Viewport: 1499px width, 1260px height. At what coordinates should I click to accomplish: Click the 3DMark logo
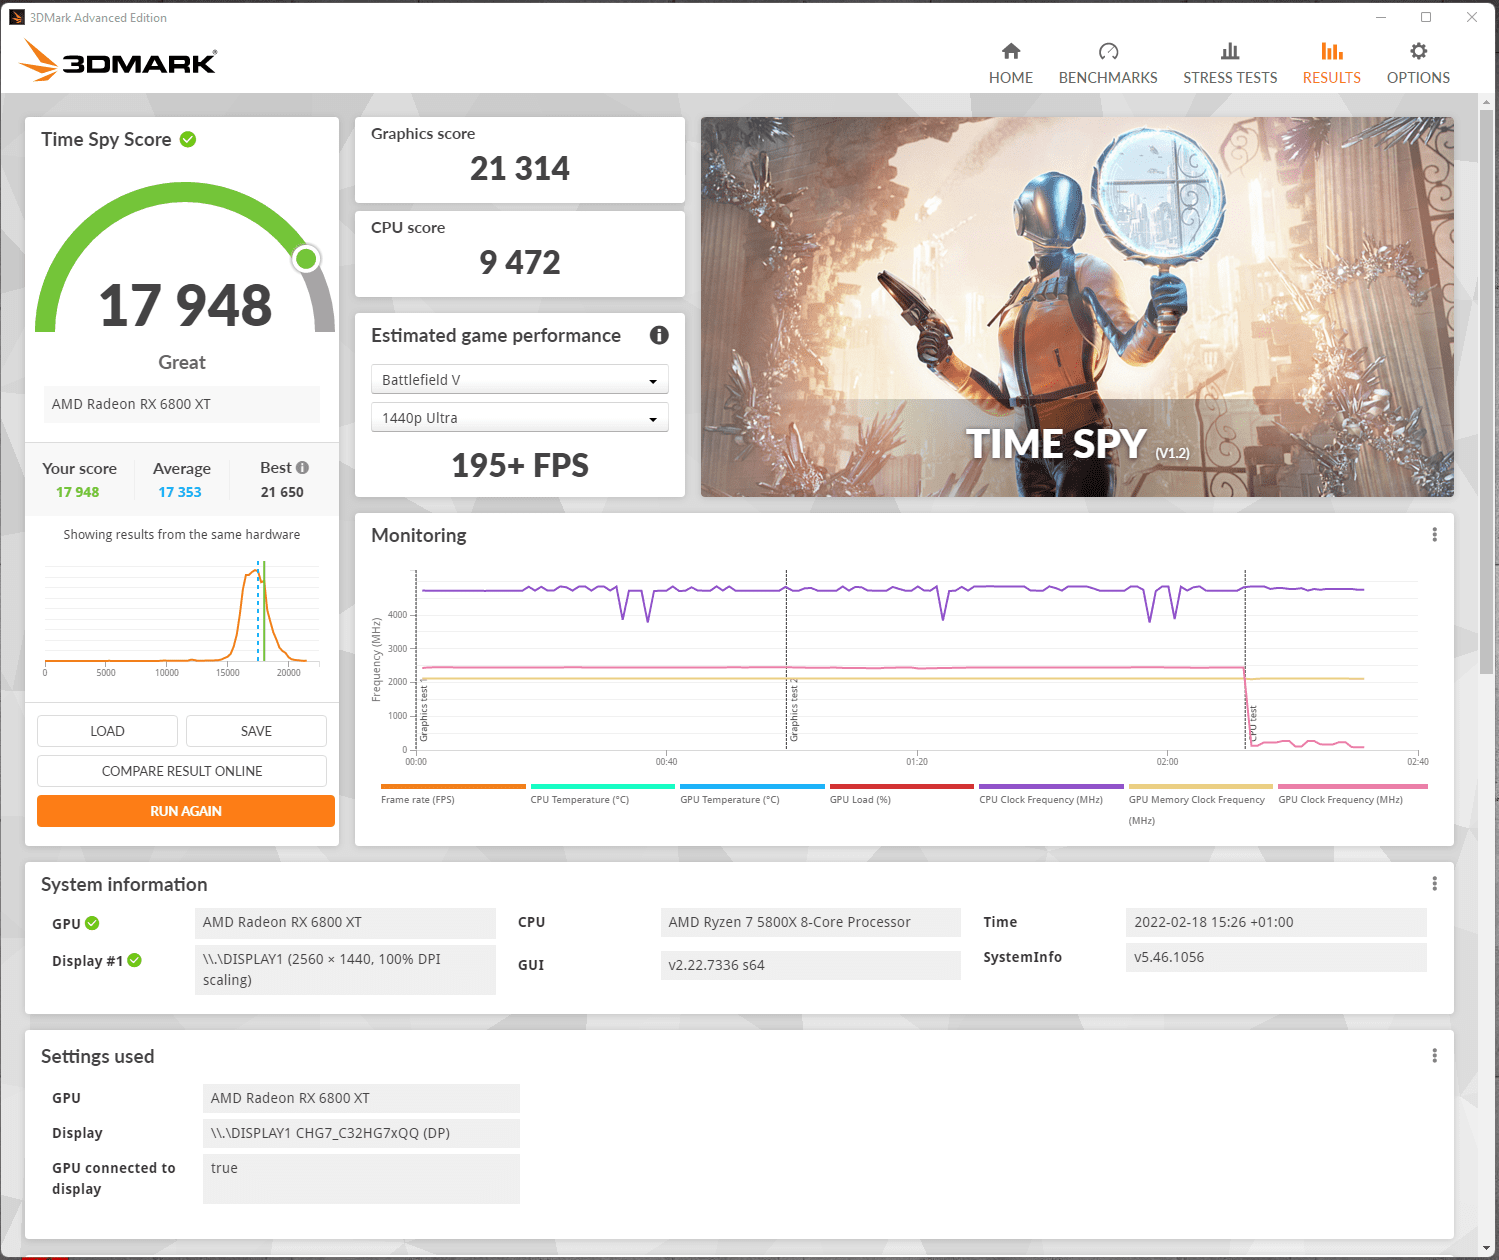click(x=118, y=61)
